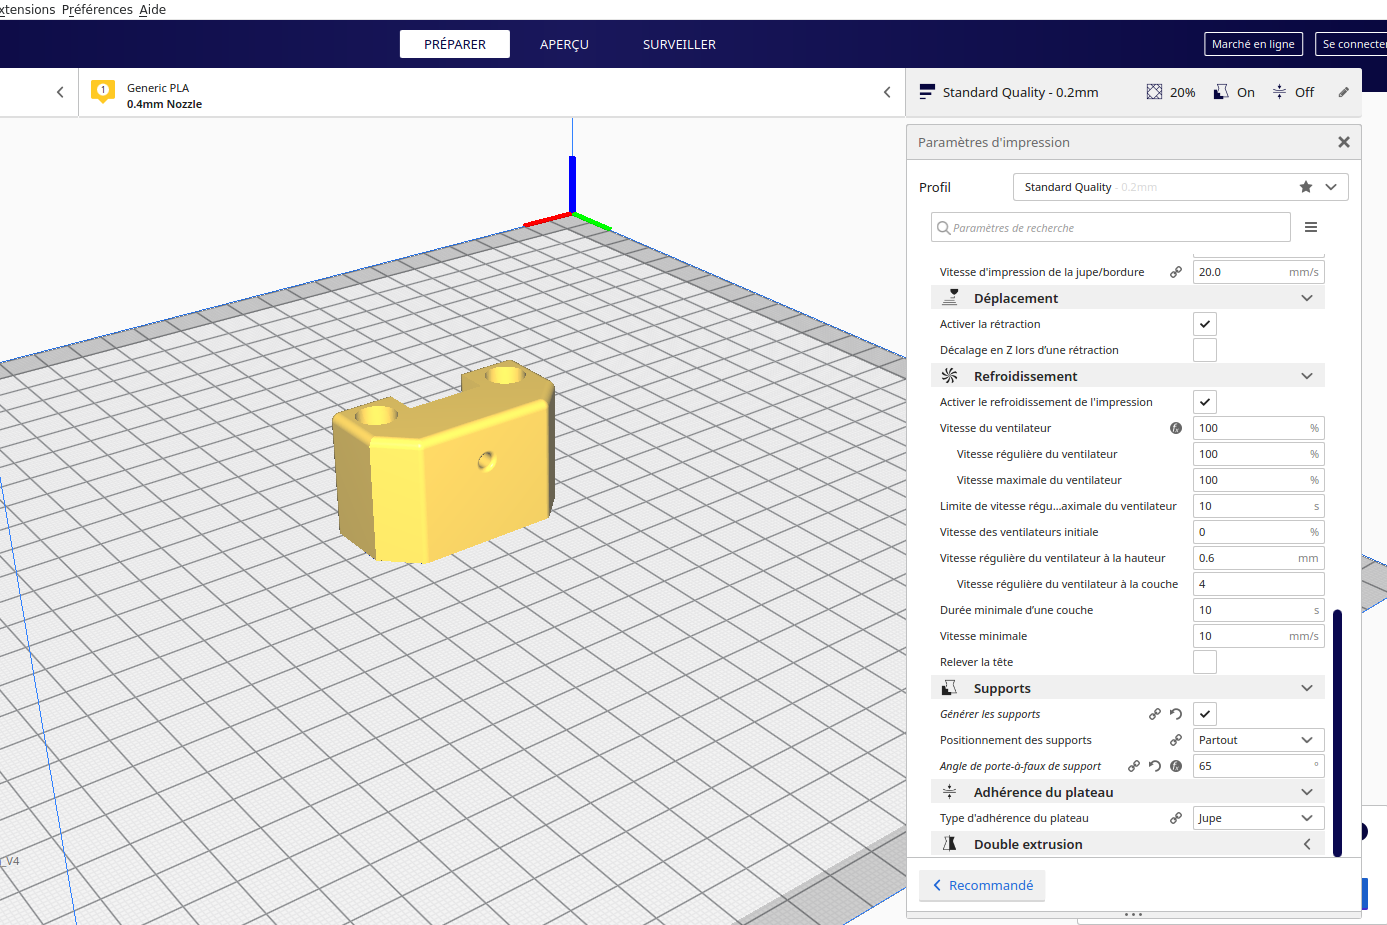Switch to the PRÉPARER stage

coord(455,44)
